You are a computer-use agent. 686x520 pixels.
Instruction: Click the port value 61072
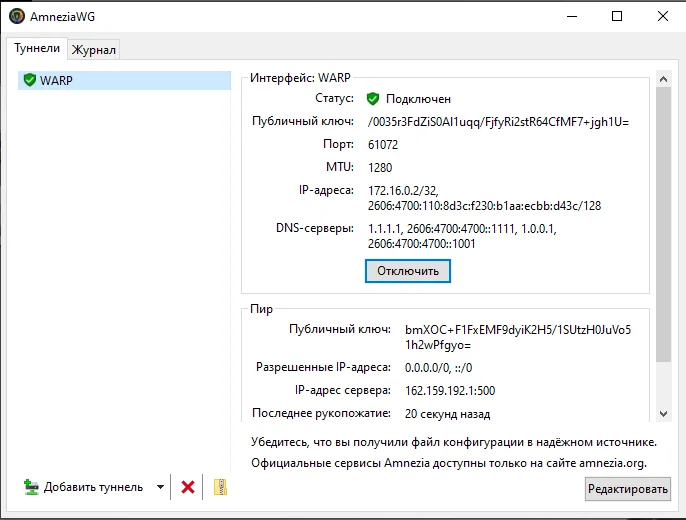tap(383, 145)
